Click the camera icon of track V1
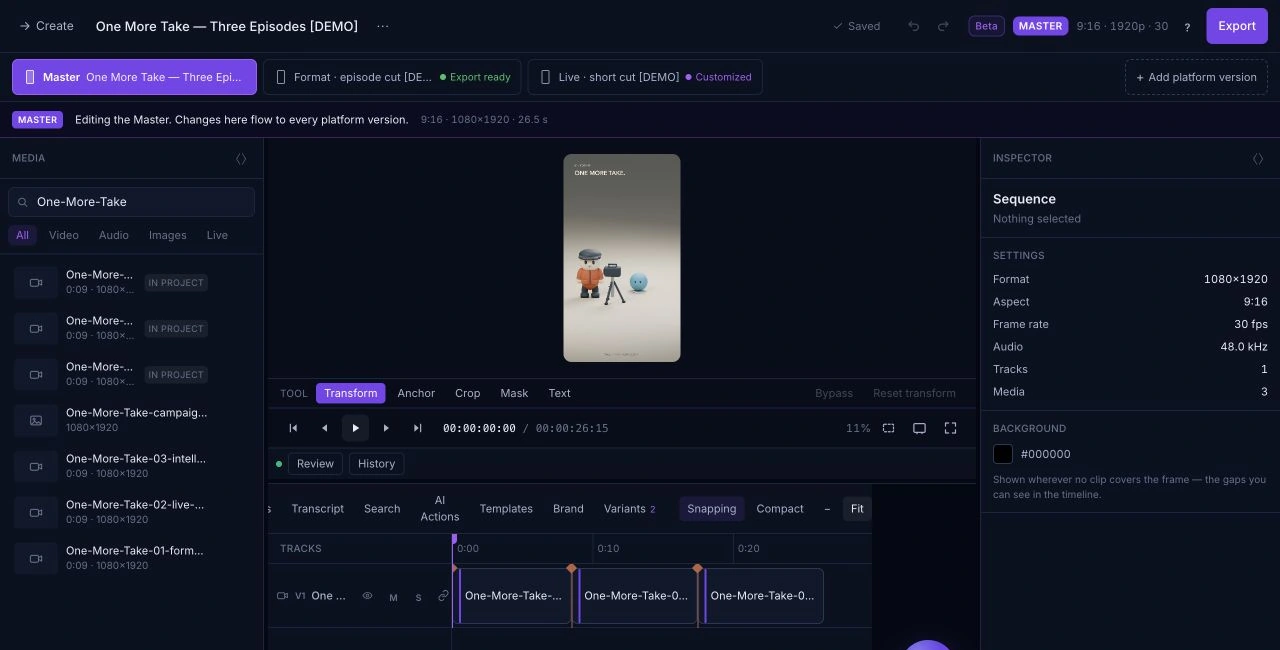The image size is (1280, 650). (282, 596)
